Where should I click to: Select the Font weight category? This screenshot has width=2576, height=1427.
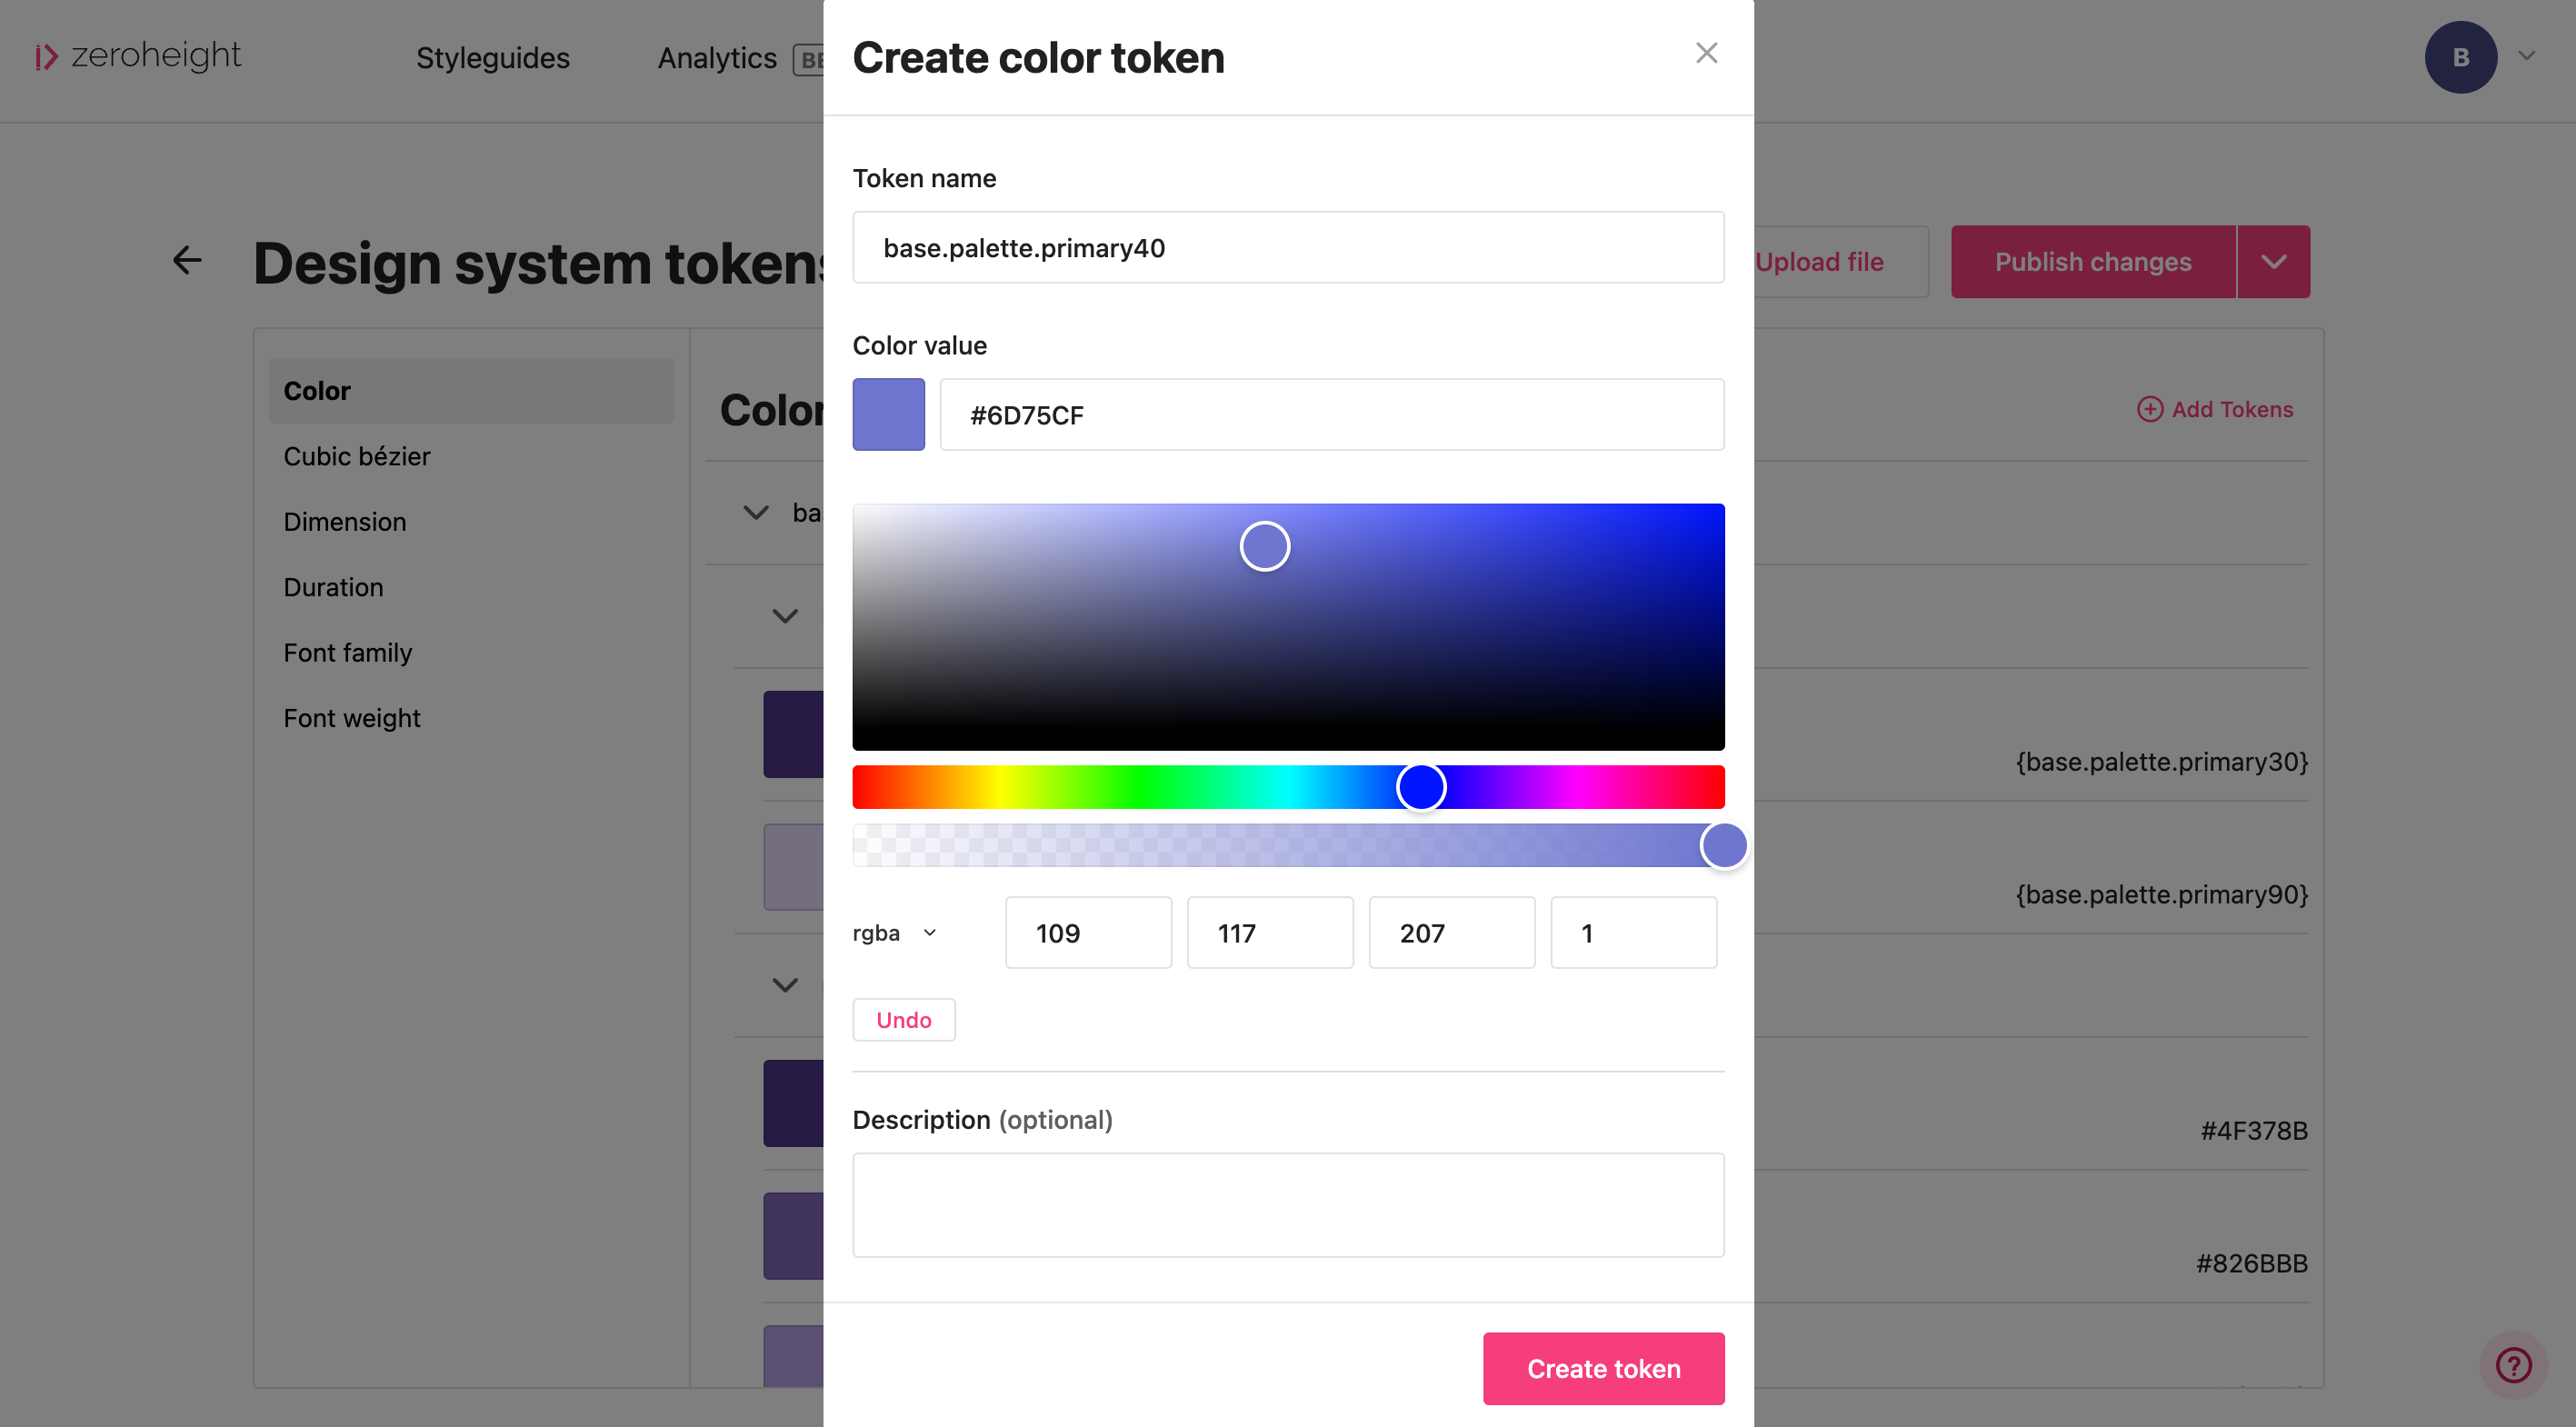[x=352, y=718]
